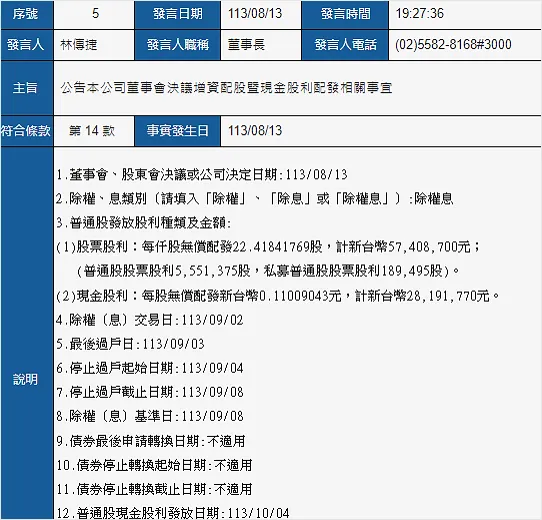The height and width of the screenshot is (520, 542).
Task: Click the 發言時間 header cell
Action: [x=345, y=15]
